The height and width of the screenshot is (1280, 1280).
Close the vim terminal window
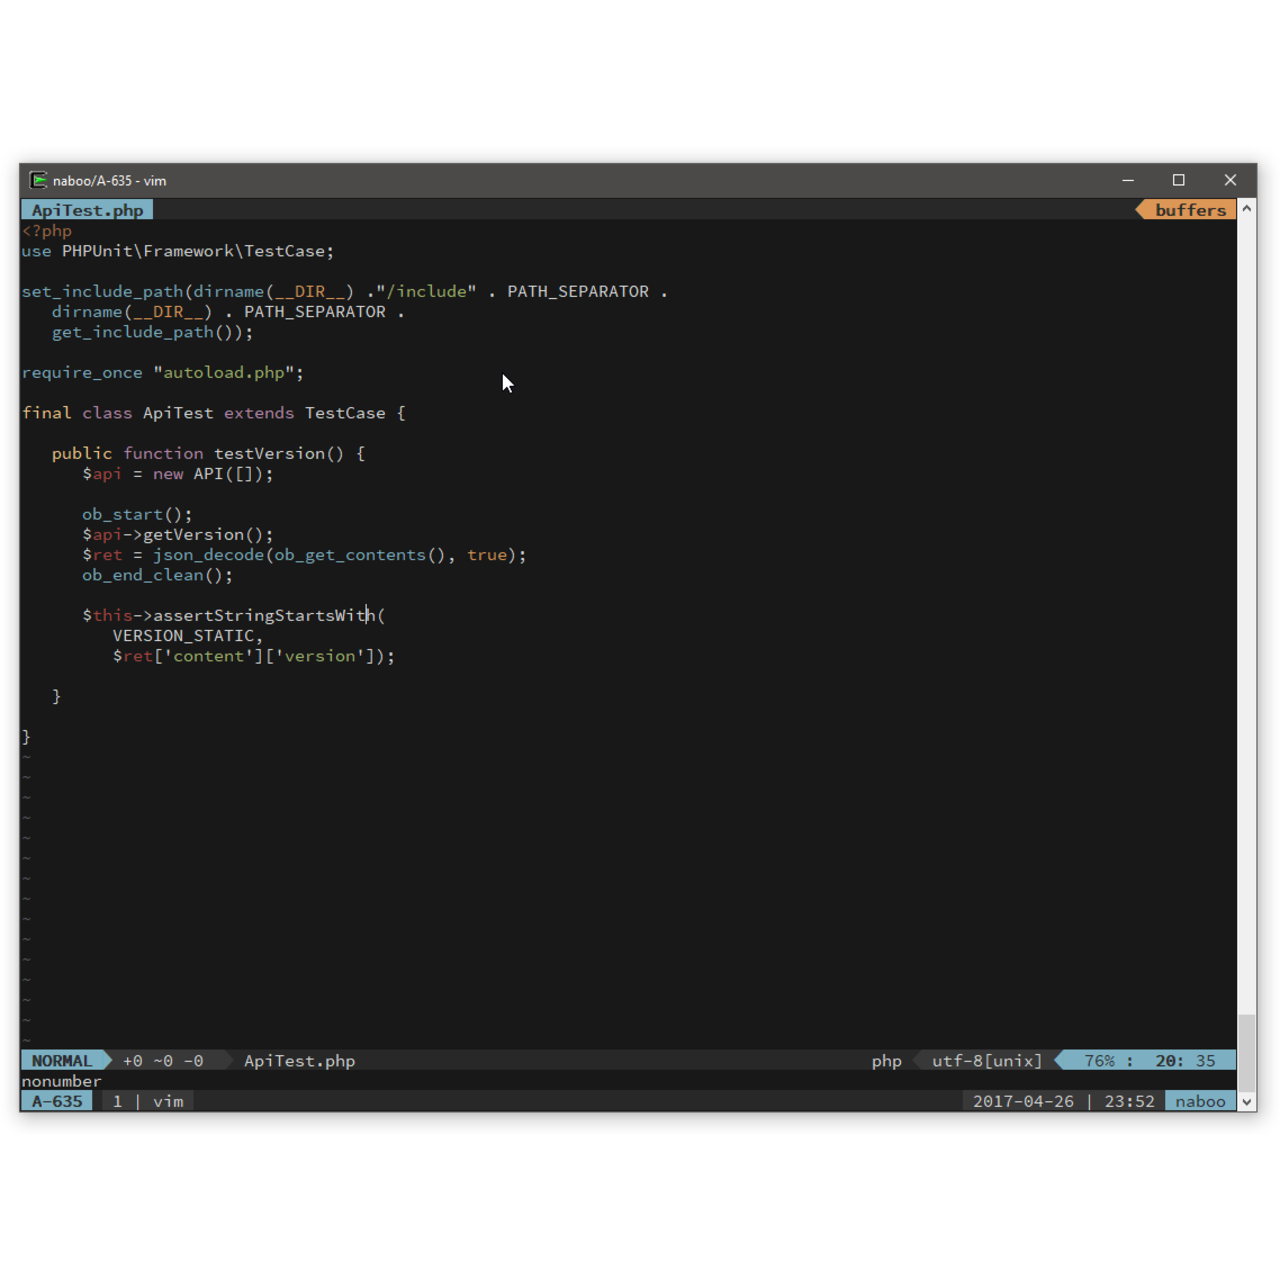pyautogui.click(x=1230, y=180)
